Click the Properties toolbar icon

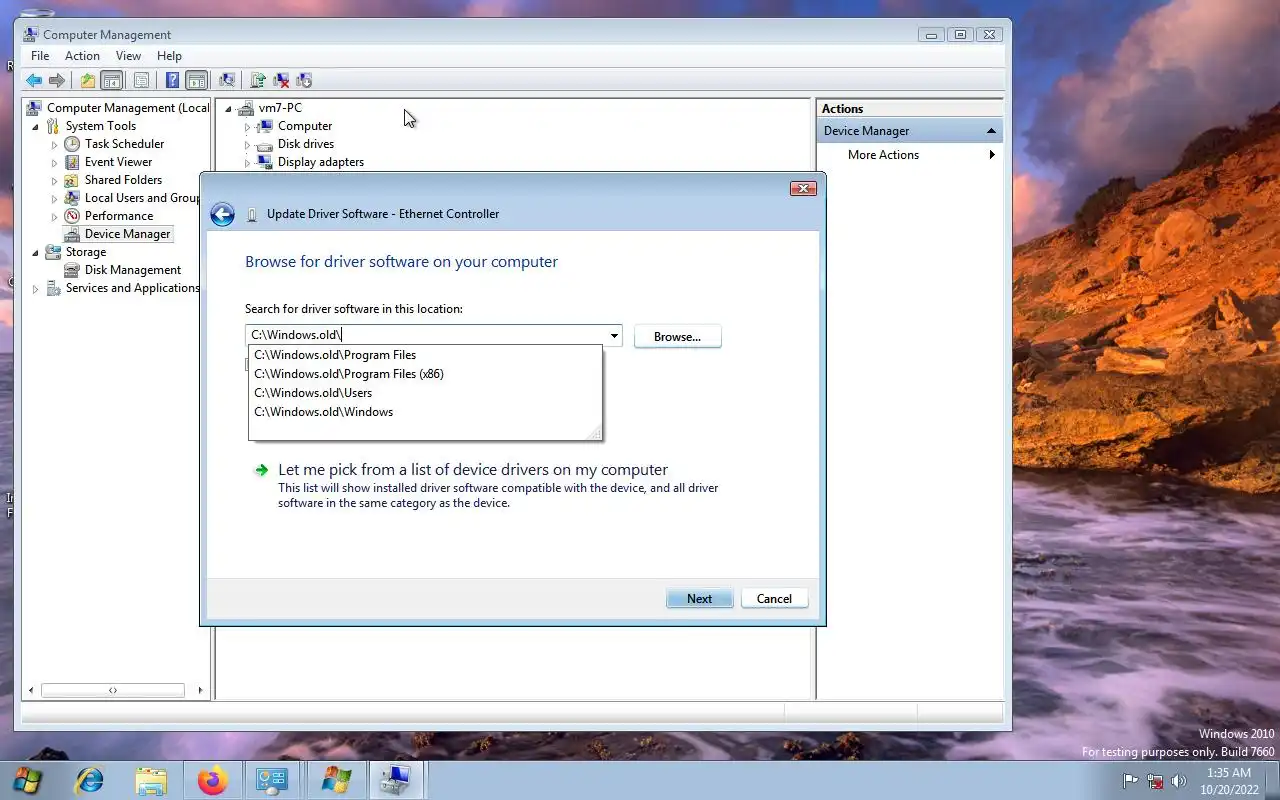(141, 81)
